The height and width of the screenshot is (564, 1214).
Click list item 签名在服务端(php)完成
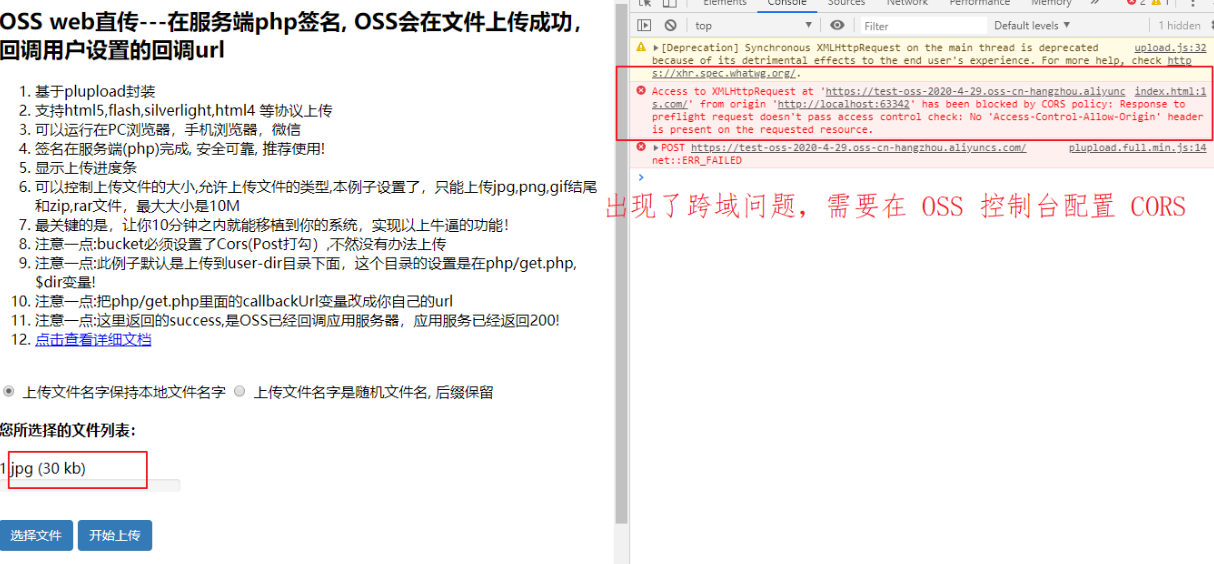(180, 148)
